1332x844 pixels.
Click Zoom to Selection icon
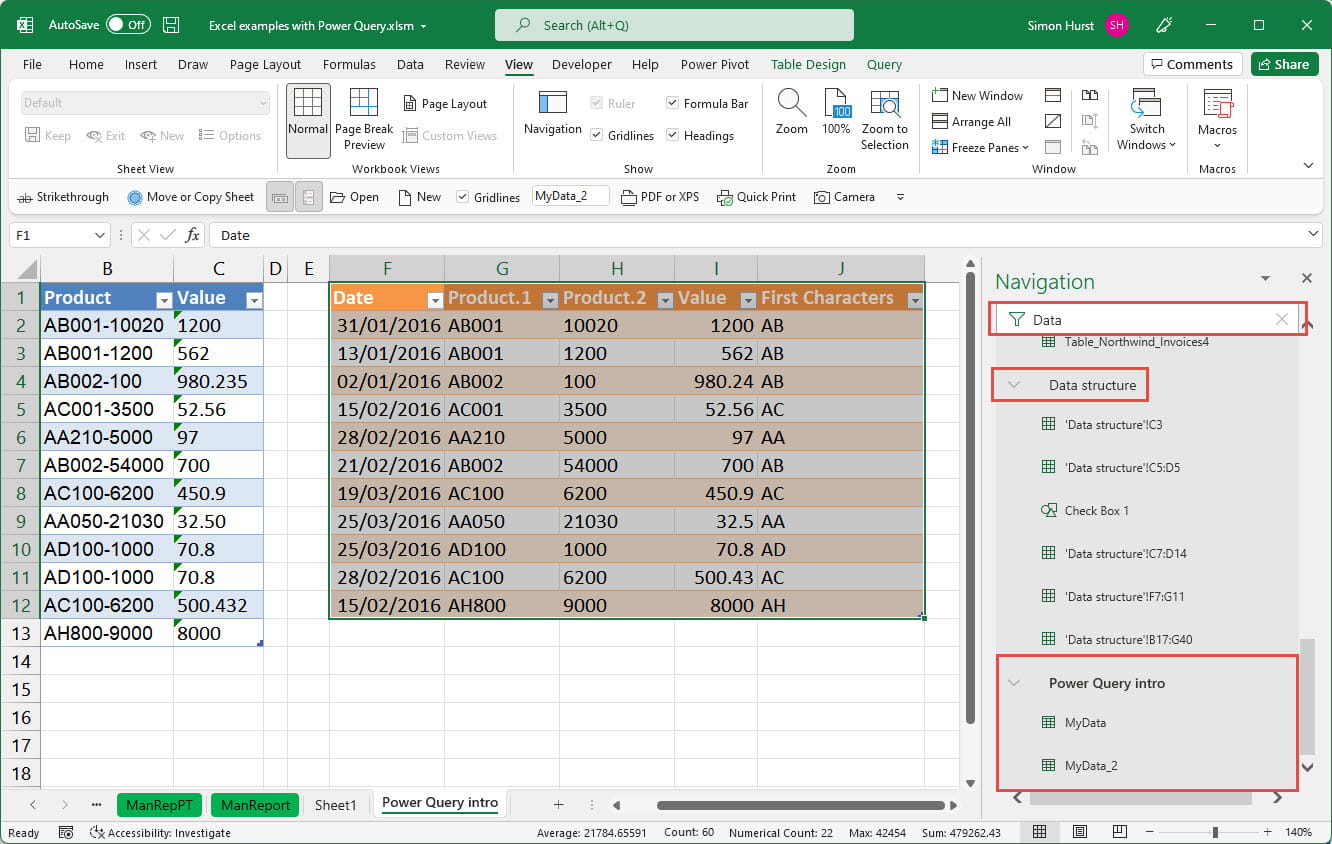coord(884,104)
